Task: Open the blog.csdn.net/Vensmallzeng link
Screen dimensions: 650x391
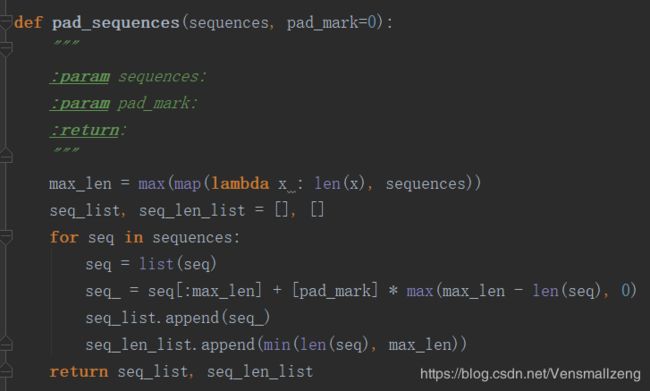Action: tap(530, 374)
